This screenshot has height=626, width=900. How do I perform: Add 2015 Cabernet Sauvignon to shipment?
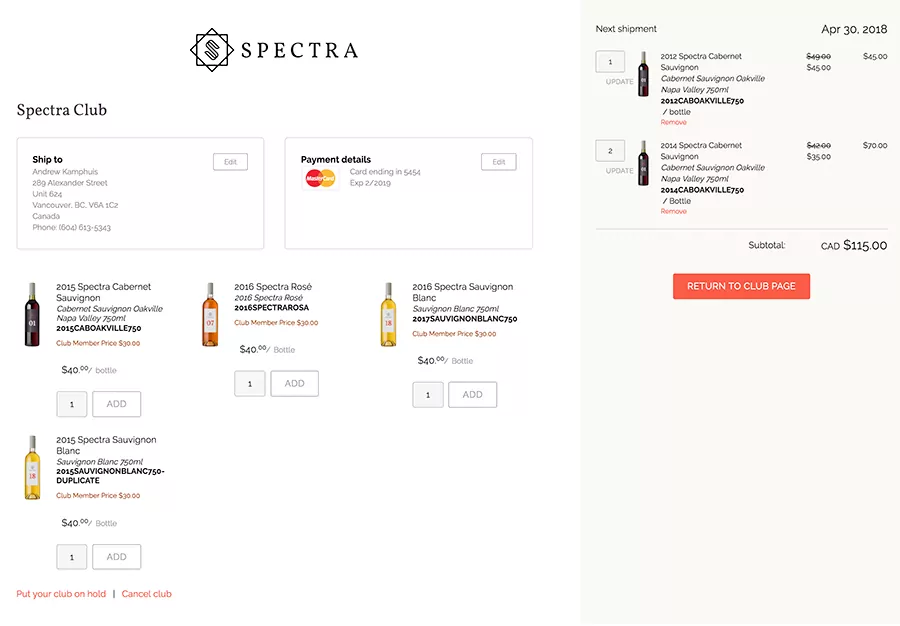(x=116, y=404)
